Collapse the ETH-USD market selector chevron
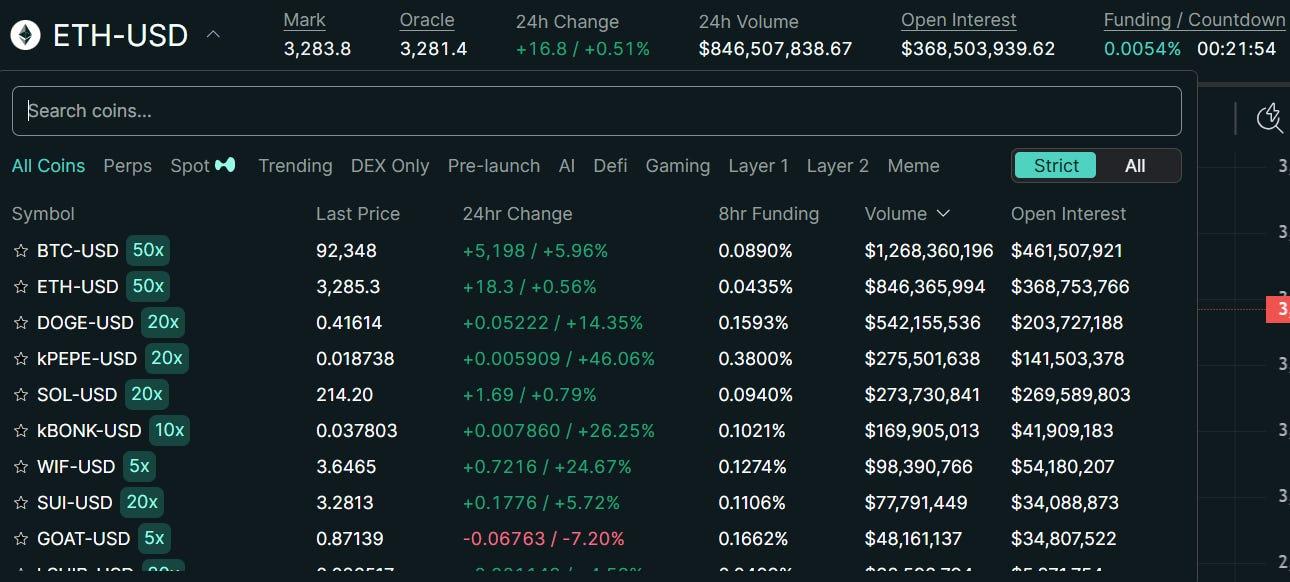Image resolution: width=1290 pixels, height=582 pixels. [213, 35]
